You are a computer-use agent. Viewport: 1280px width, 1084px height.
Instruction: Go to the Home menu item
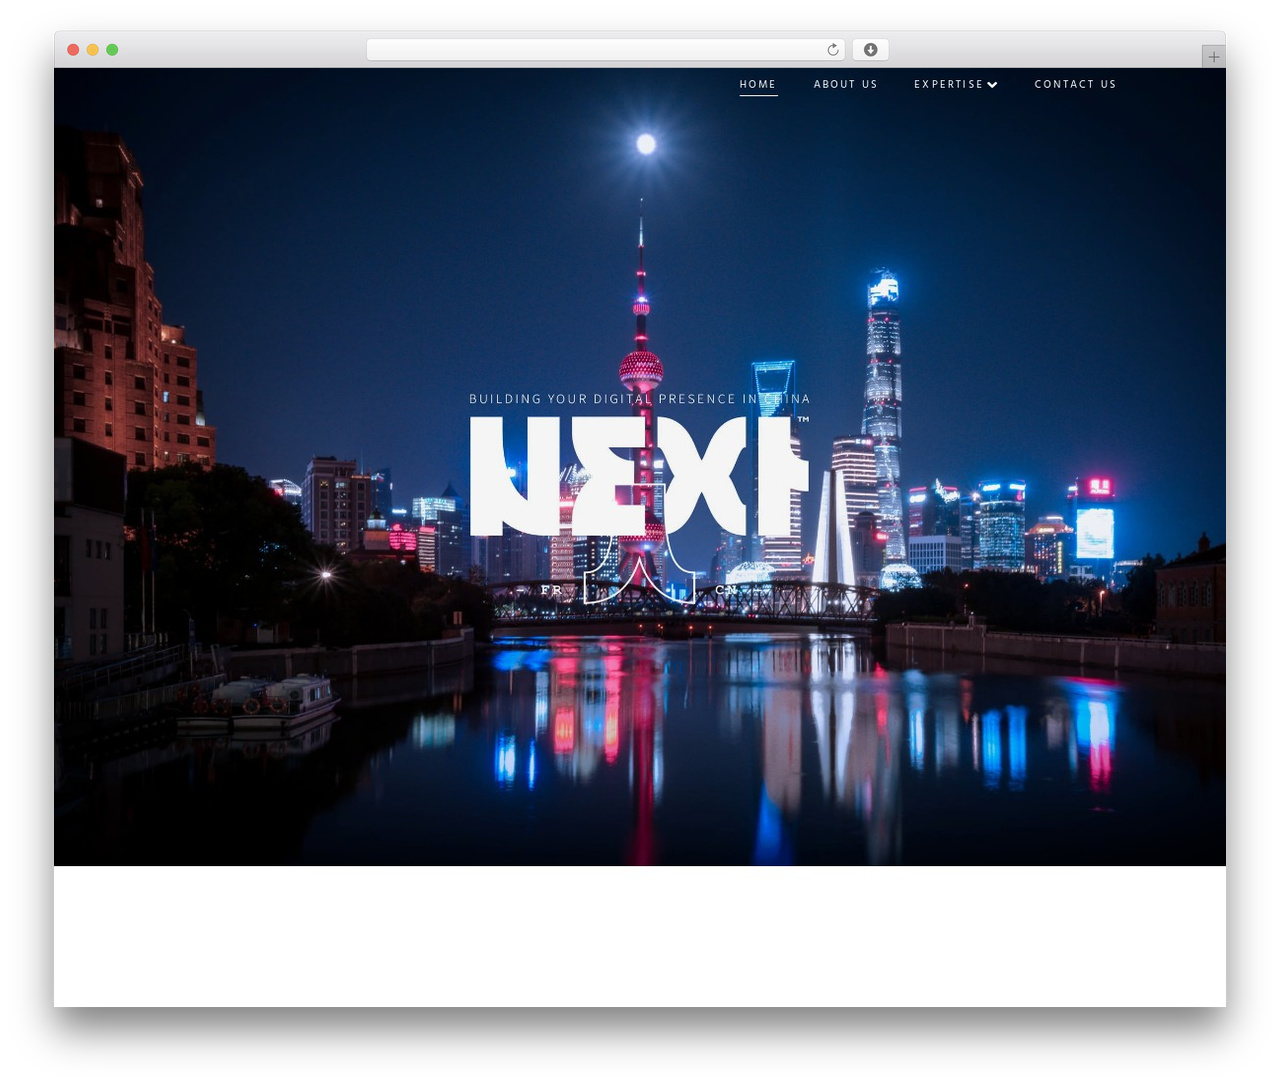coord(758,84)
